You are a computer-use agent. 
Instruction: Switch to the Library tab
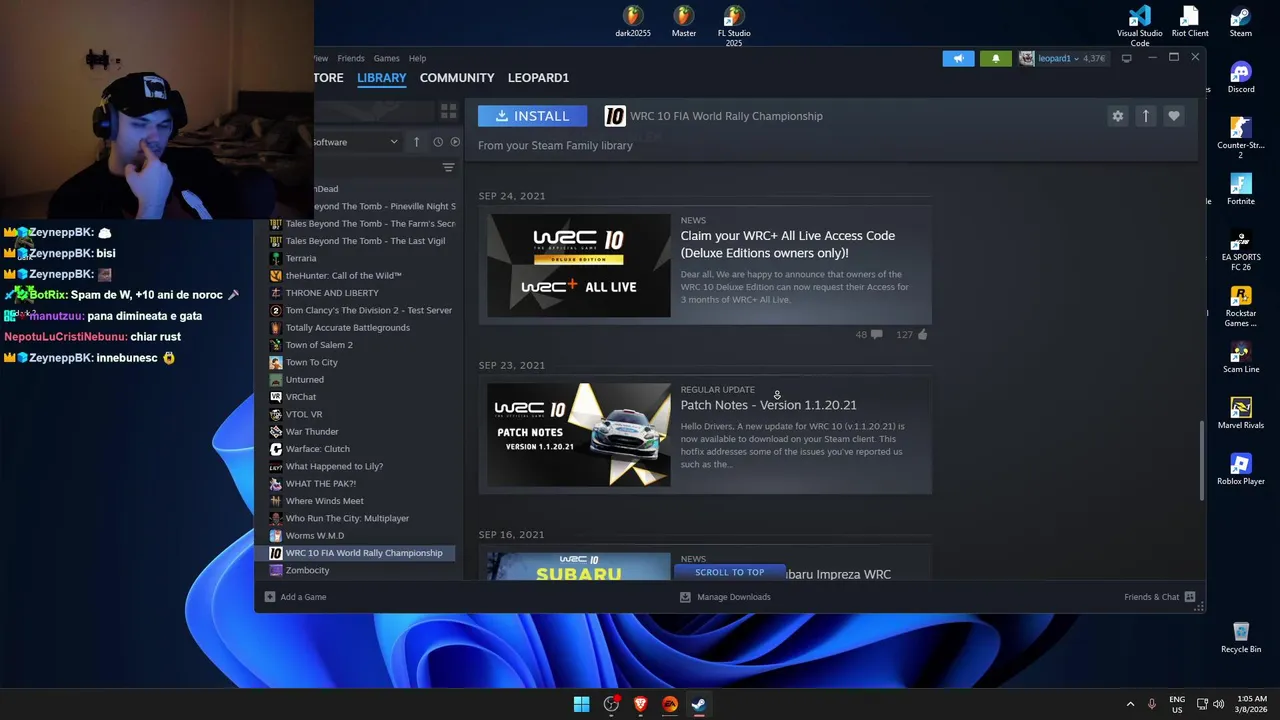(382, 78)
